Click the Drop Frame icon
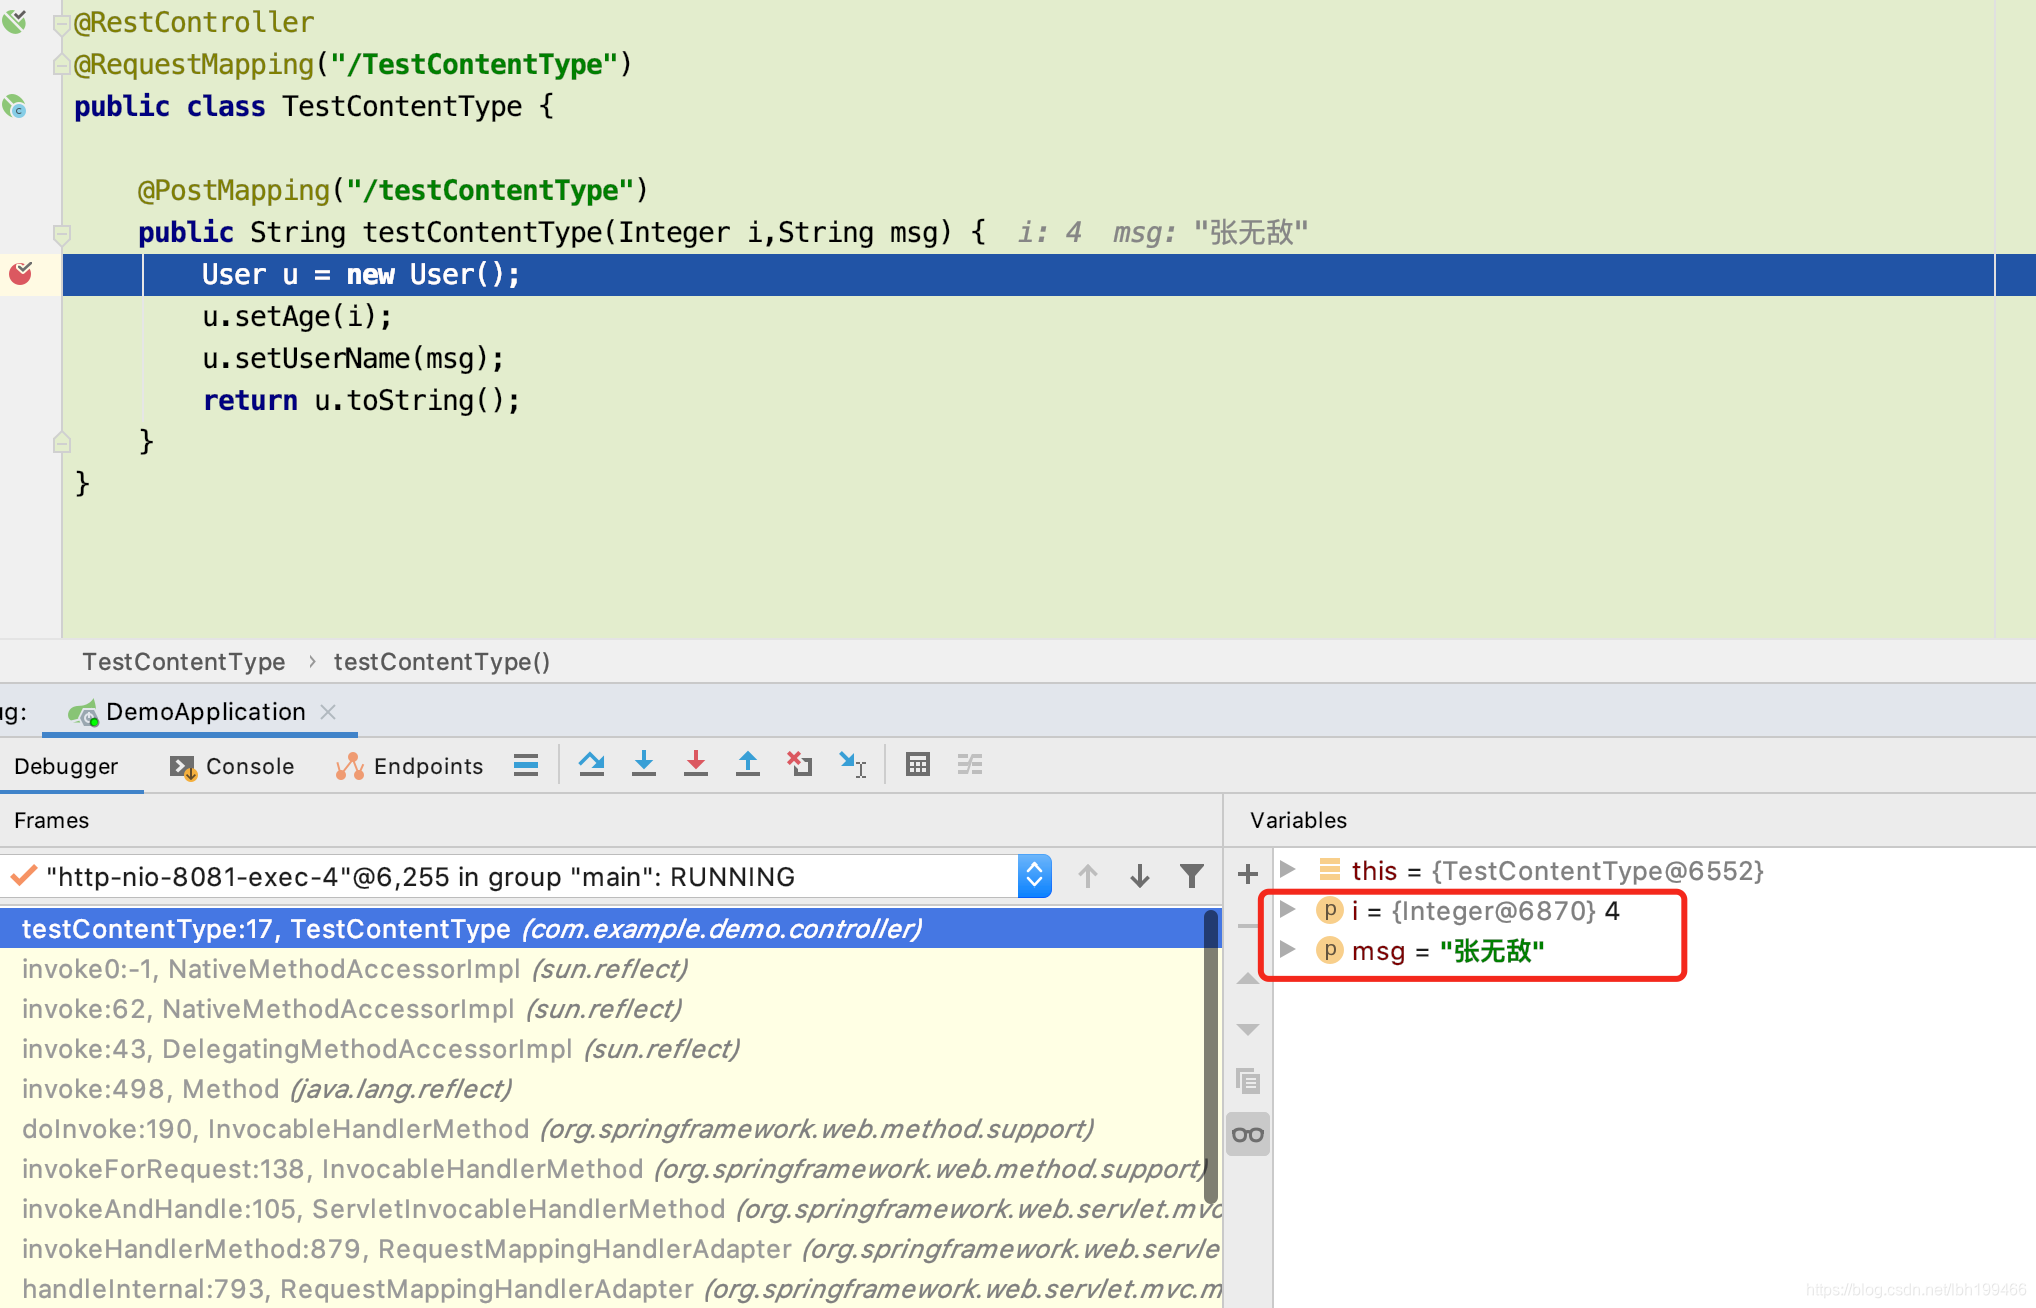Image resolution: width=2036 pixels, height=1308 pixels. coord(800,765)
